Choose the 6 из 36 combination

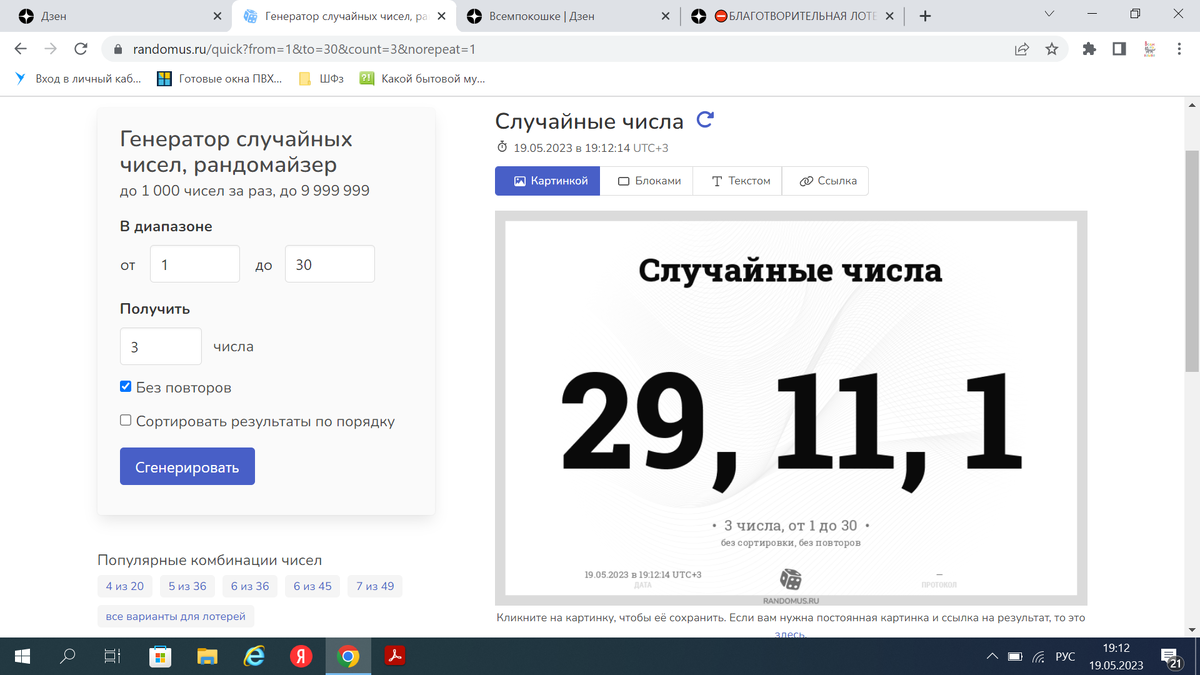249,587
